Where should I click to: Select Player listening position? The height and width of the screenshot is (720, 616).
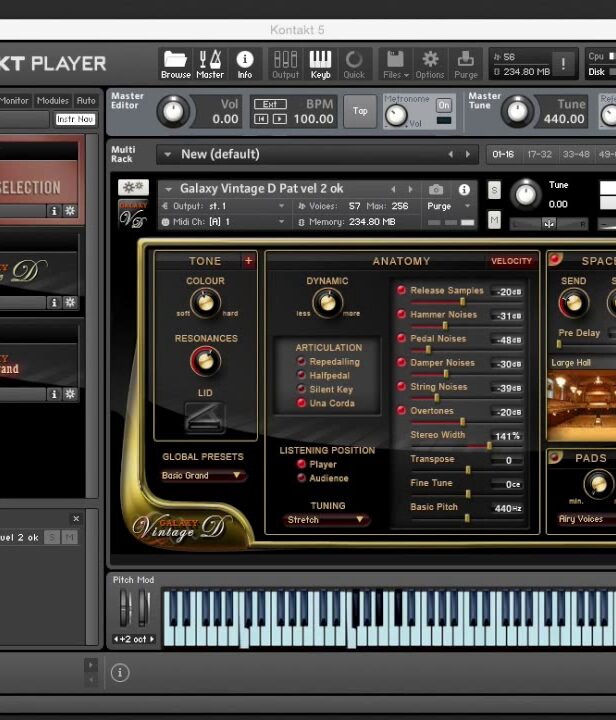tap(302, 464)
